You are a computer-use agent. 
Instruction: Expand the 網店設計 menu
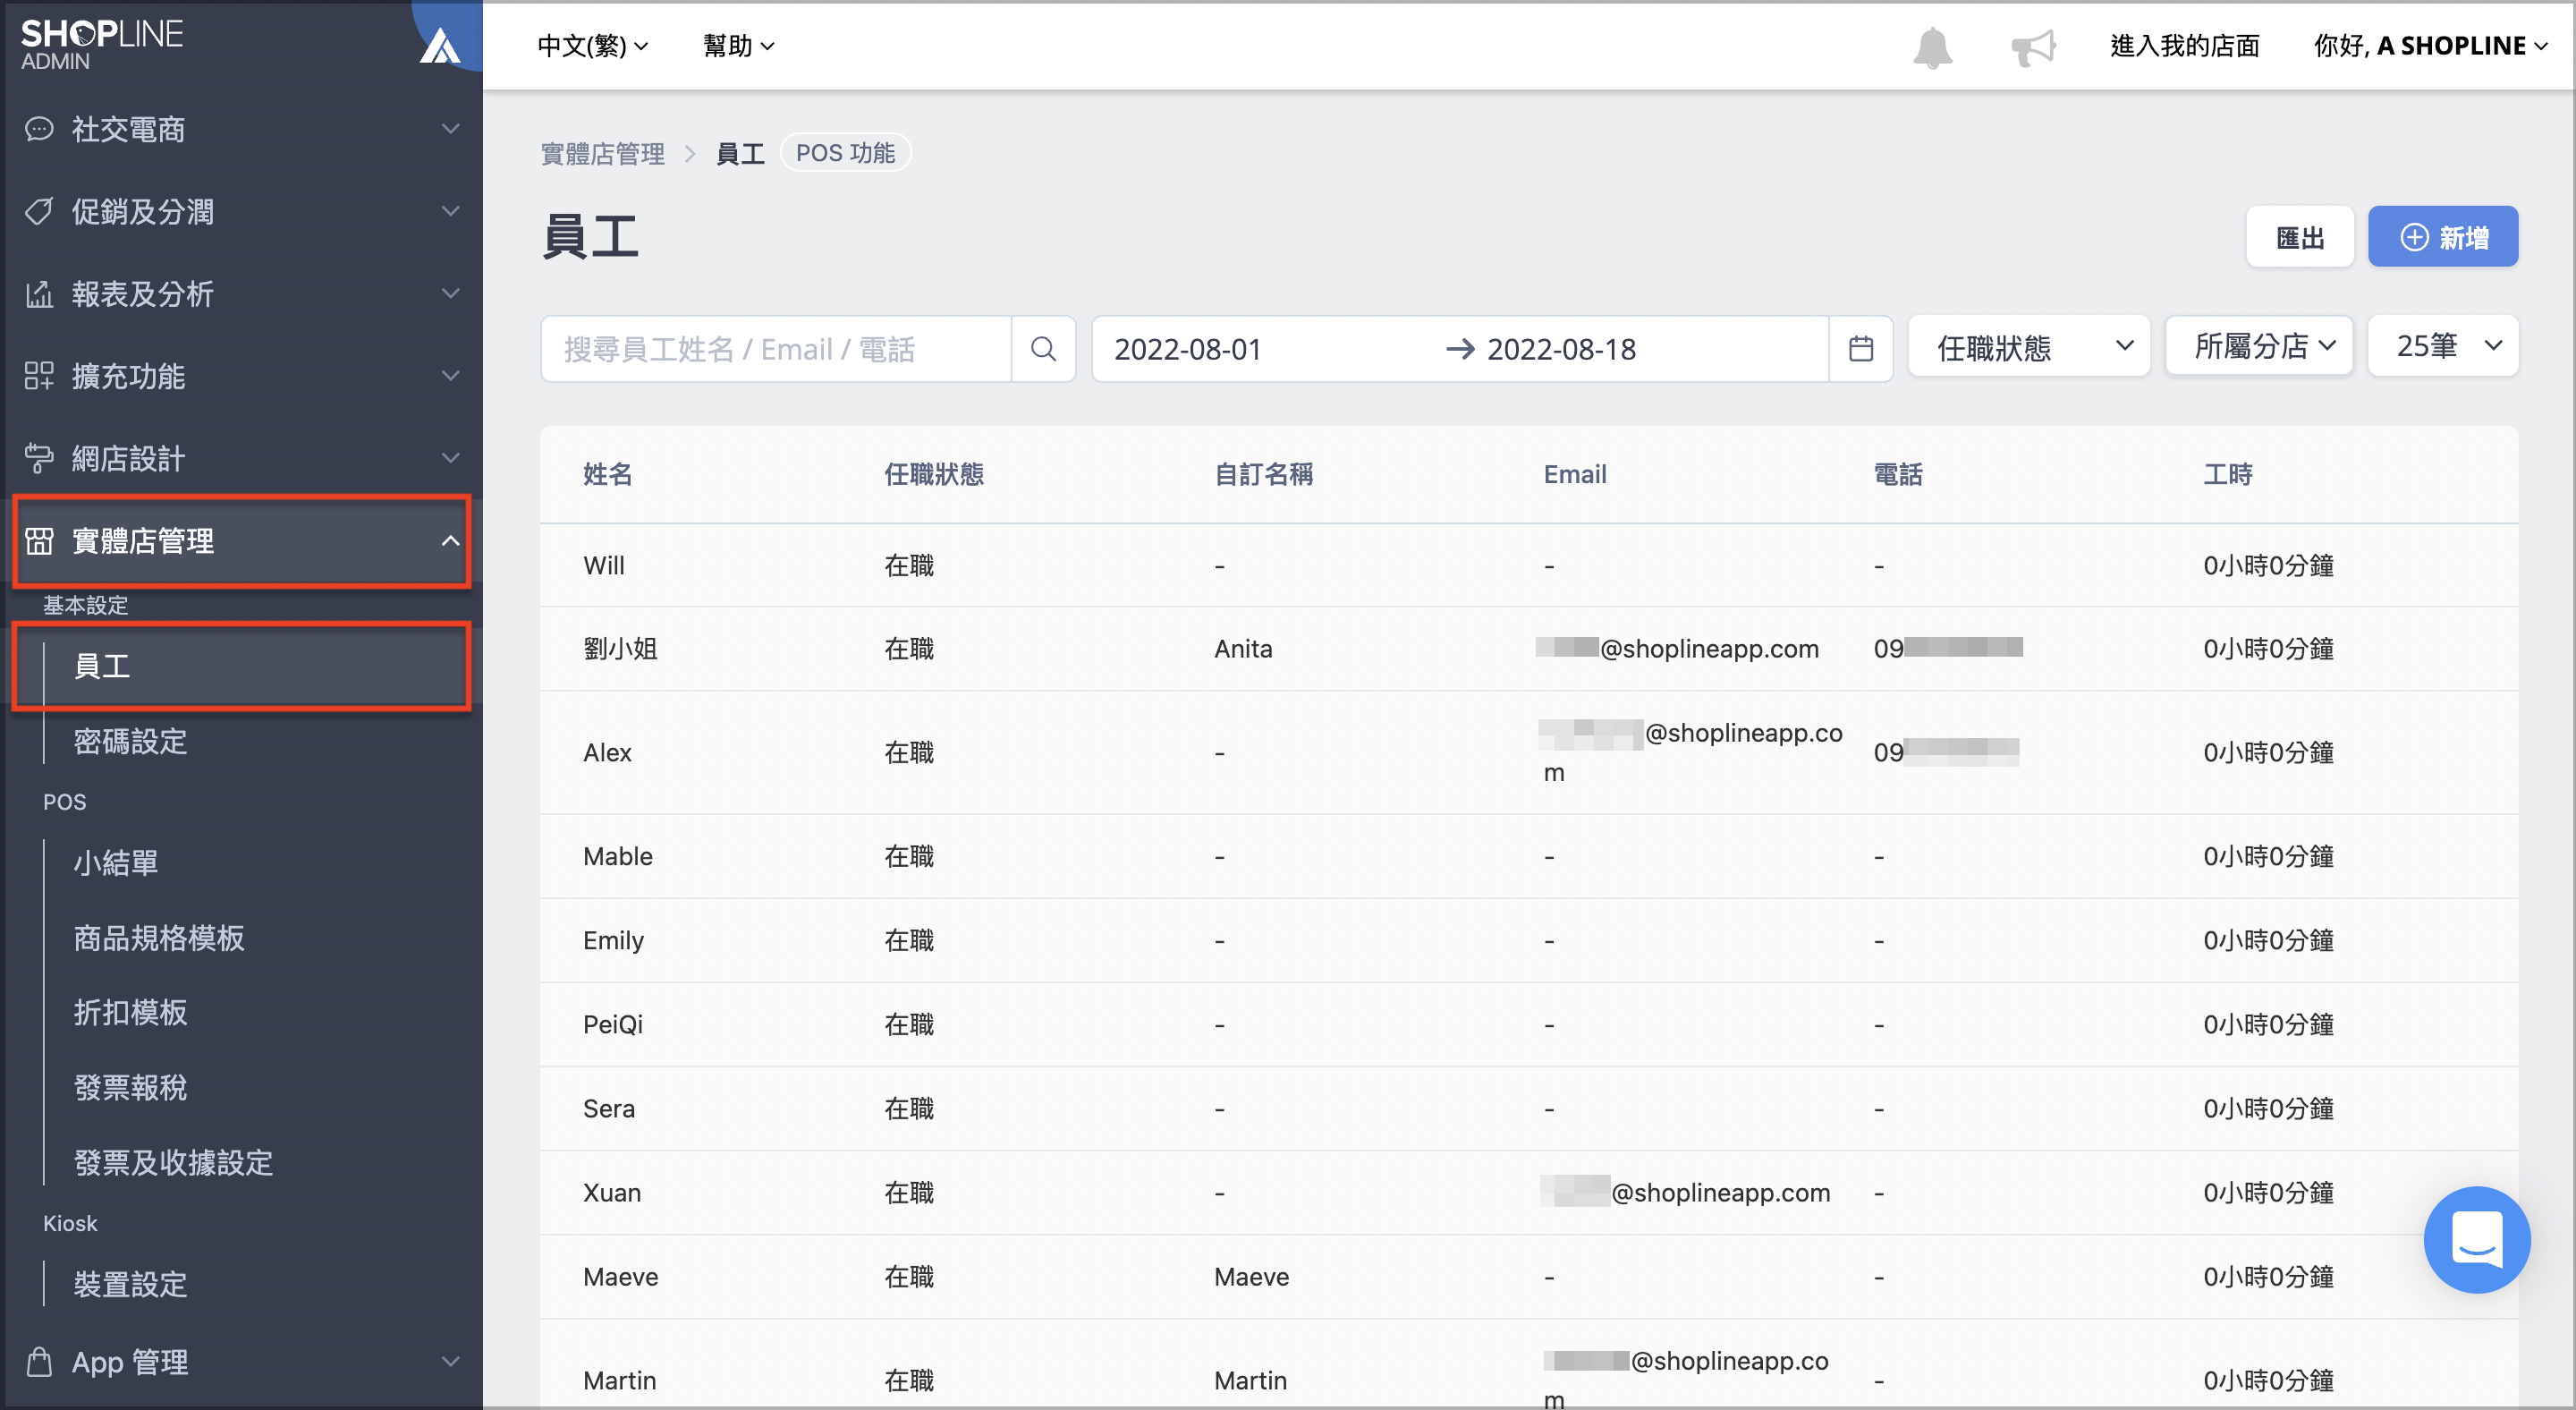point(242,458)
